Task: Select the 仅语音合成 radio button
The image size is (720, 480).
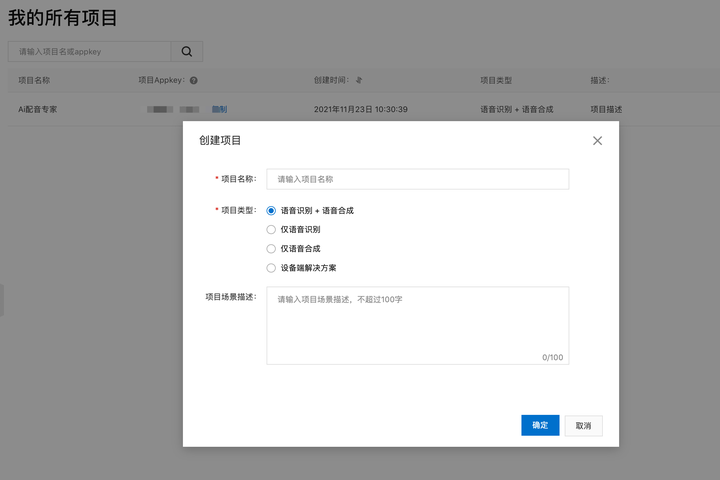Action: 271,248
